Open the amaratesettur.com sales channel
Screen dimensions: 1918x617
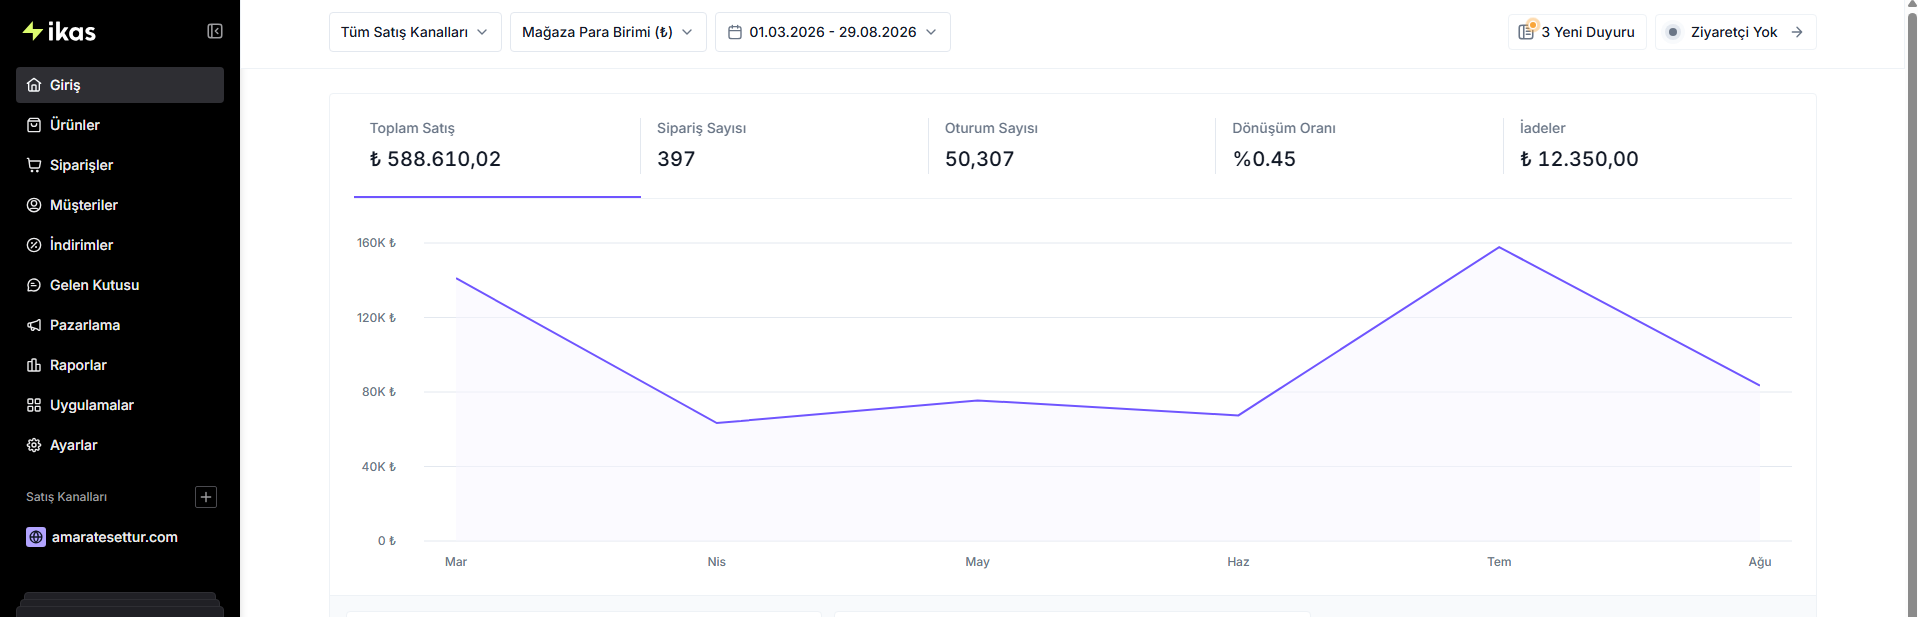tap(120, 537)
